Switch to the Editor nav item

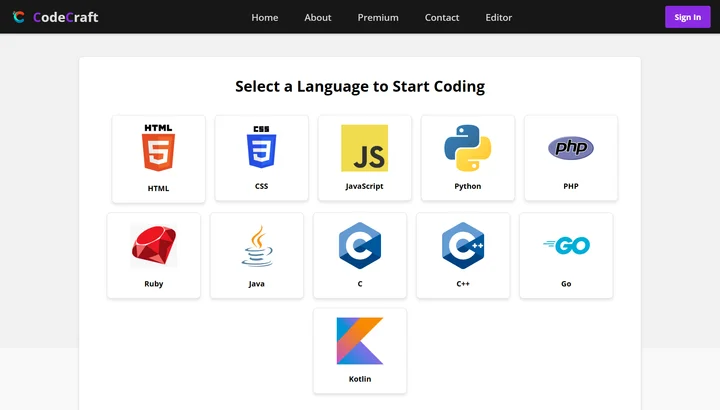tap(499, 17)
